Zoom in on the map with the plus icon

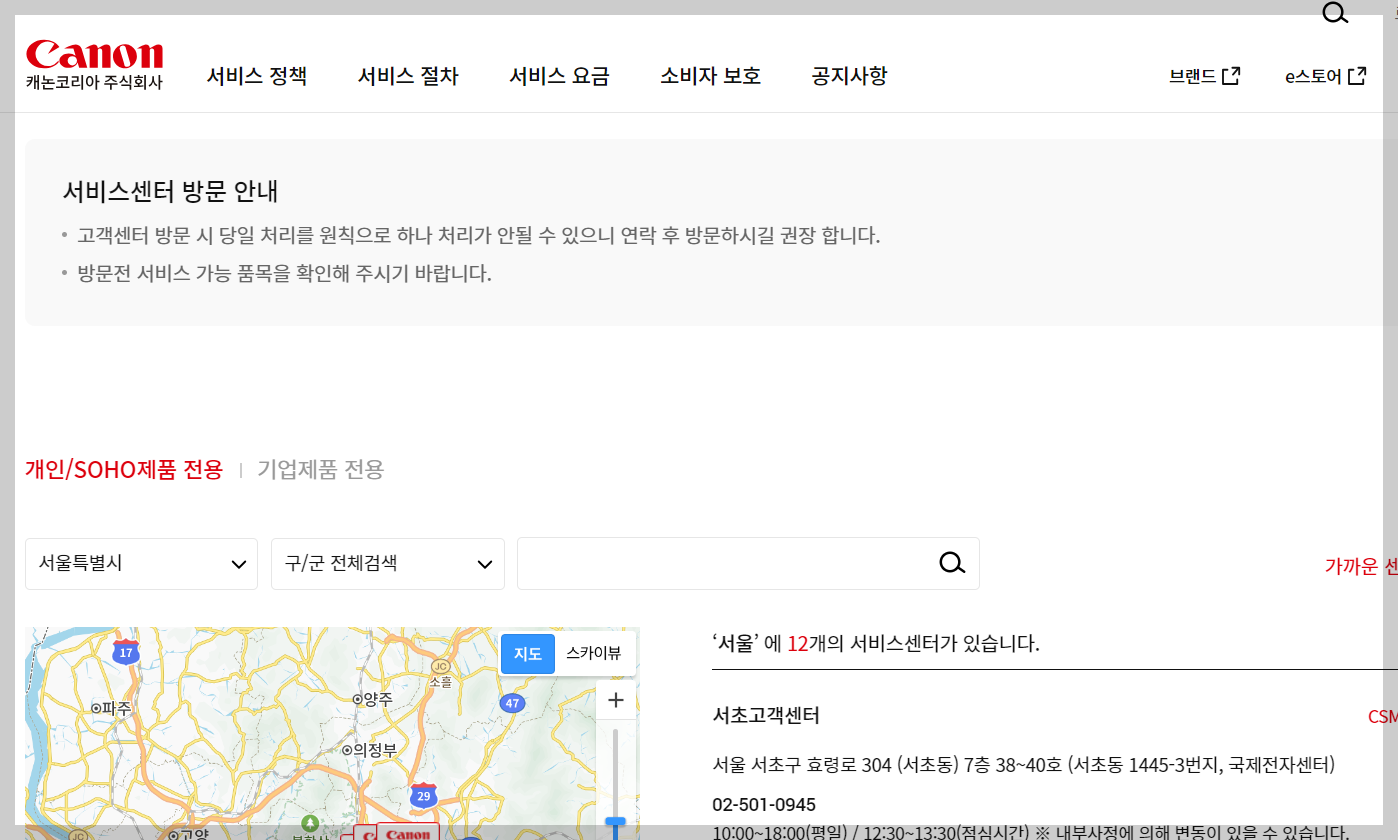615,700
